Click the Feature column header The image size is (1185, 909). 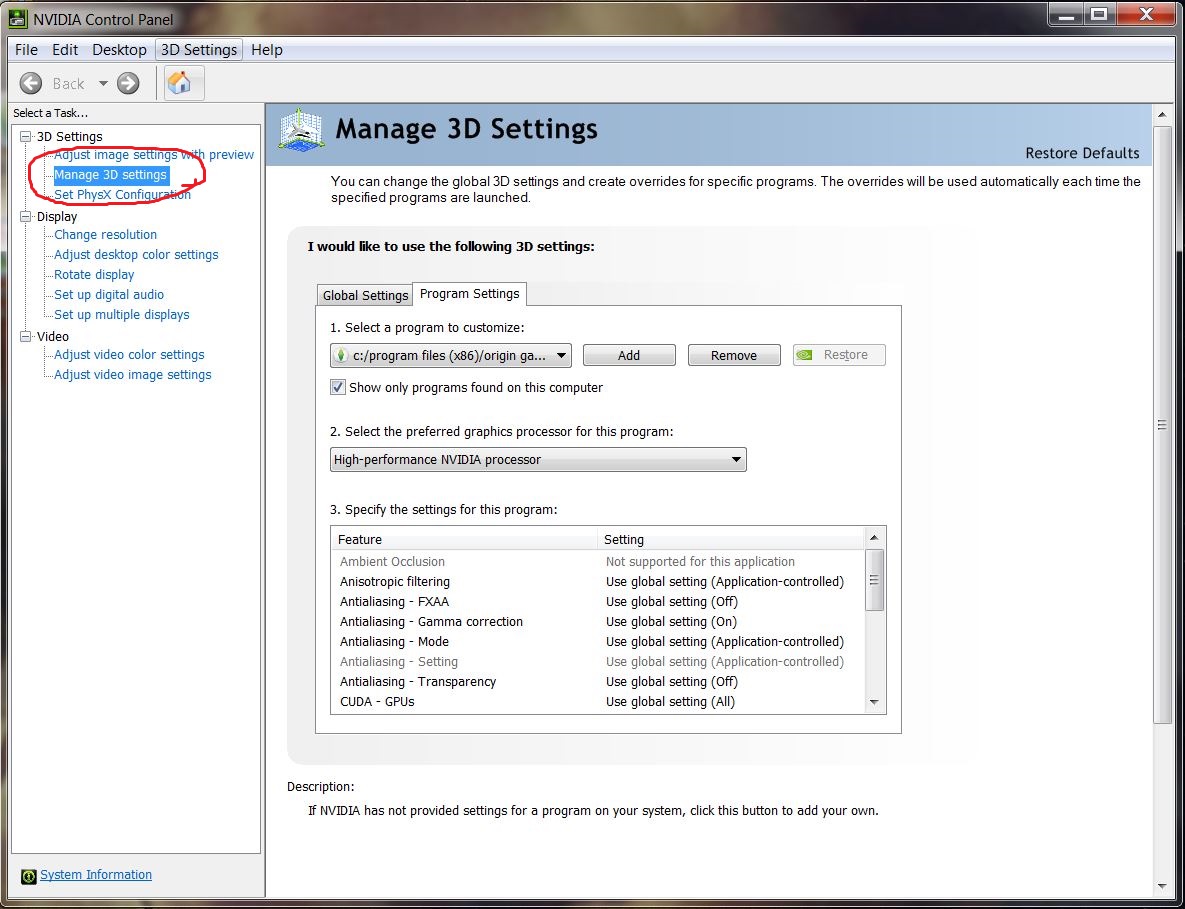464,540
